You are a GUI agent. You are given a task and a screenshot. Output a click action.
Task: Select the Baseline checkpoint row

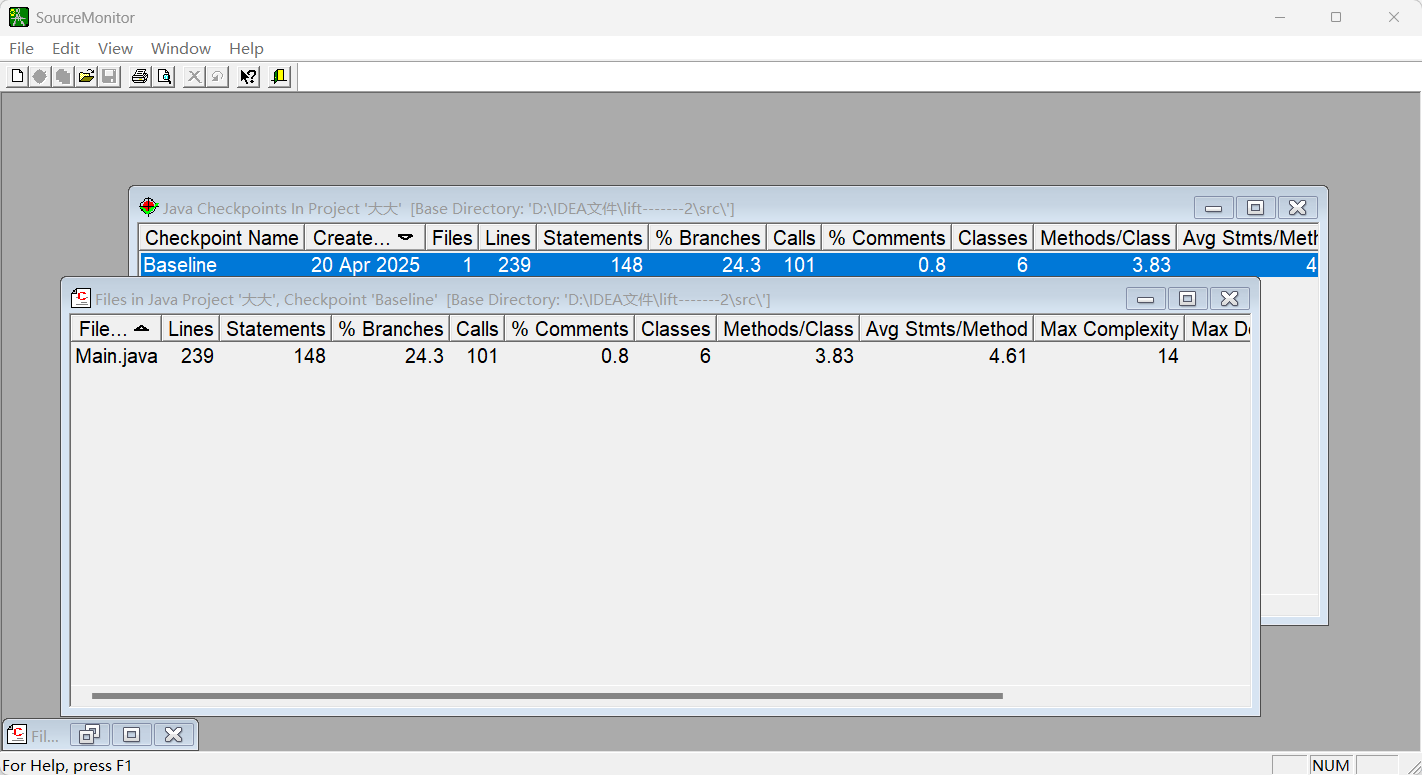728,265
